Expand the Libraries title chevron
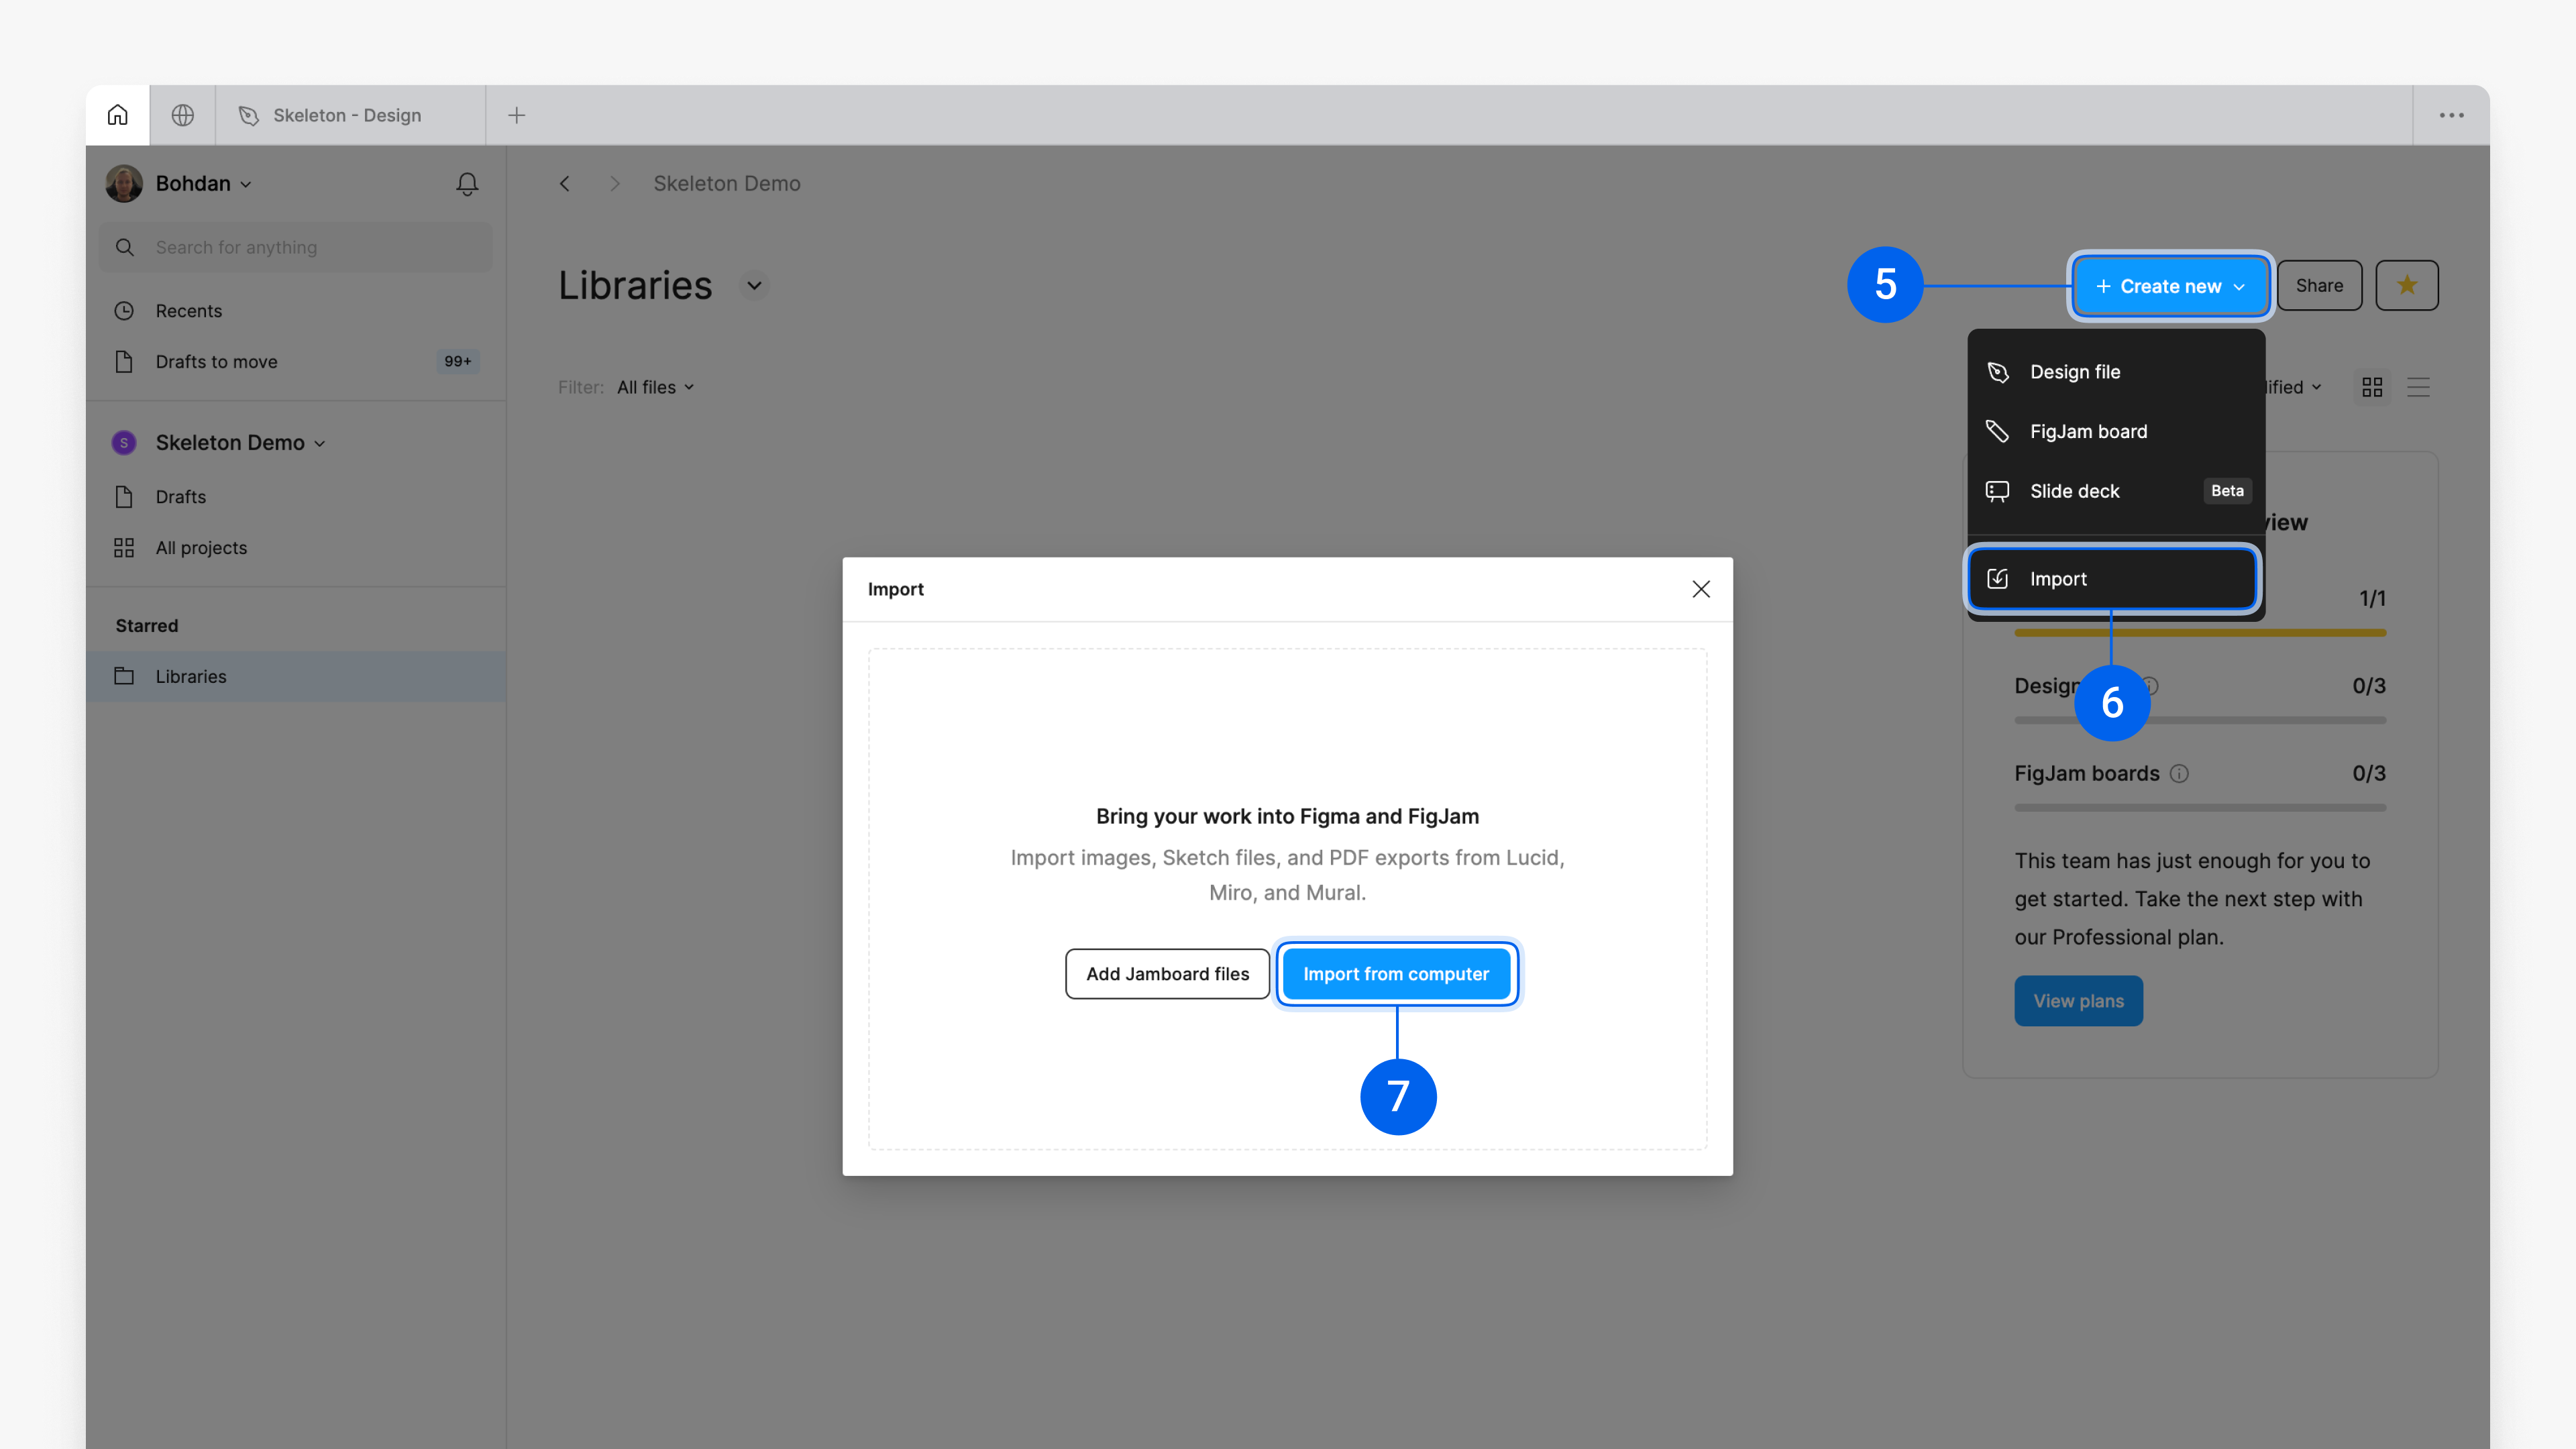The width and height of the screenshot is (2576, 1449). coord(754,286)
